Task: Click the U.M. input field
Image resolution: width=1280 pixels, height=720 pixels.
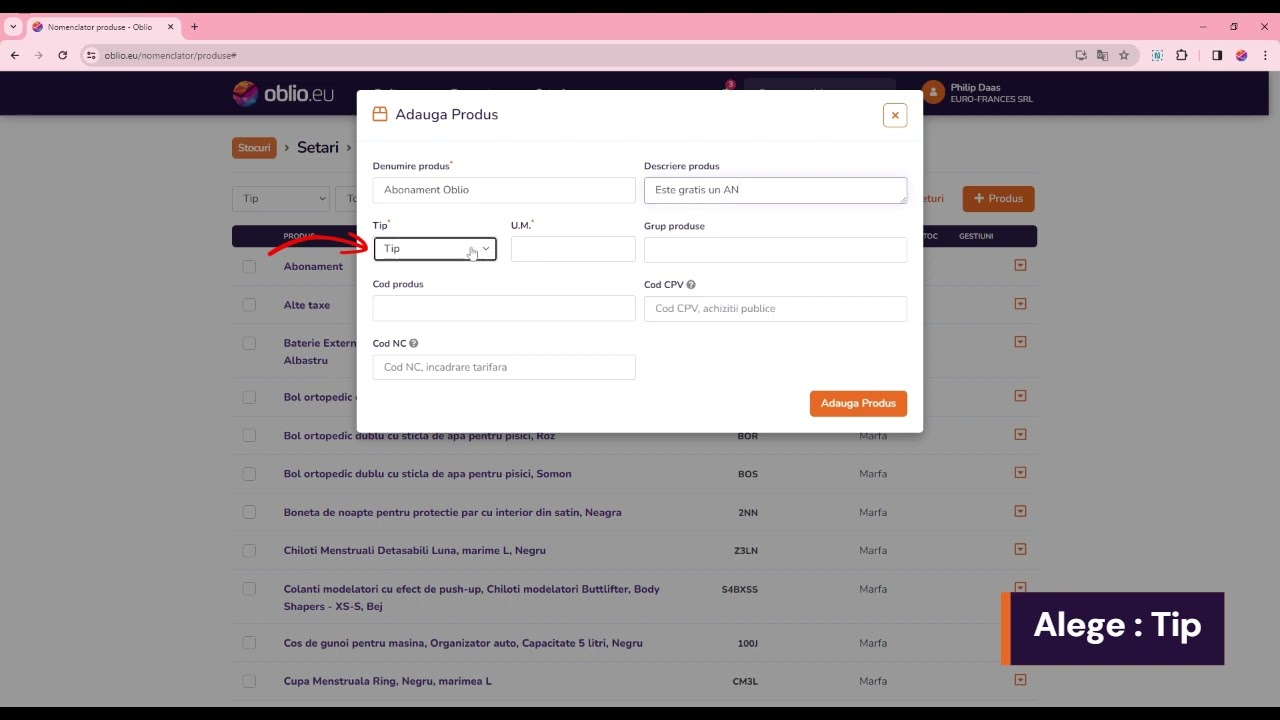Action: click(x=573, y=249)
